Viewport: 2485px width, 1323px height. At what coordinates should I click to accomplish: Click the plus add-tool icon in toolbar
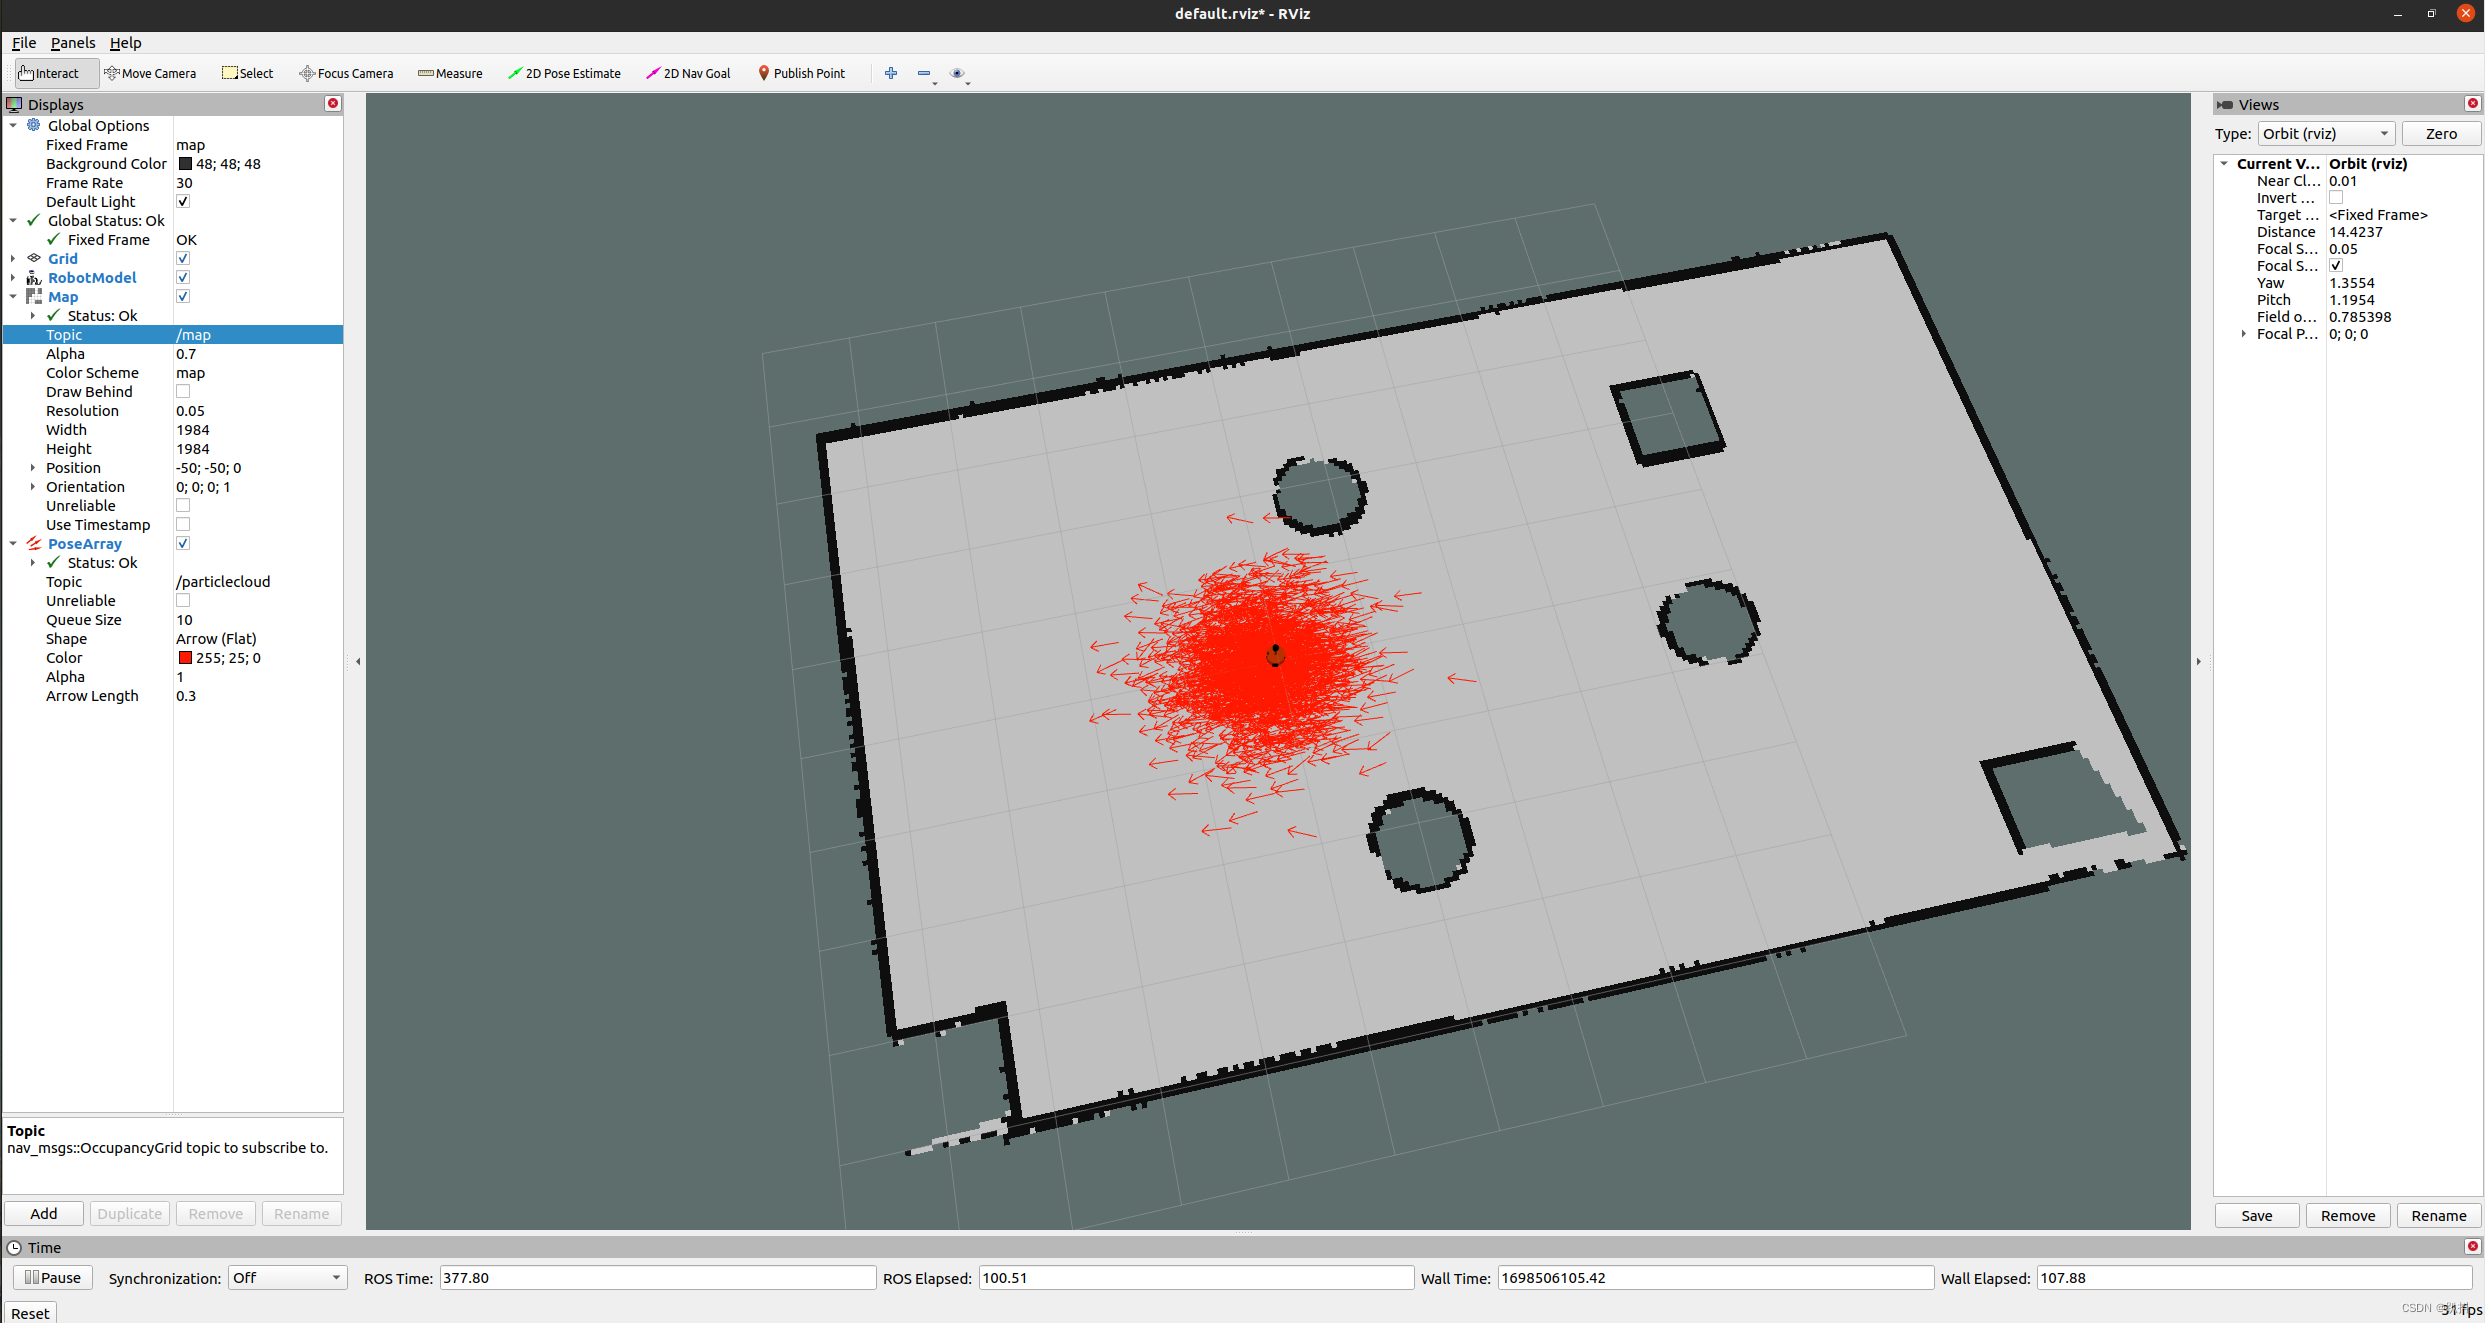891,73
